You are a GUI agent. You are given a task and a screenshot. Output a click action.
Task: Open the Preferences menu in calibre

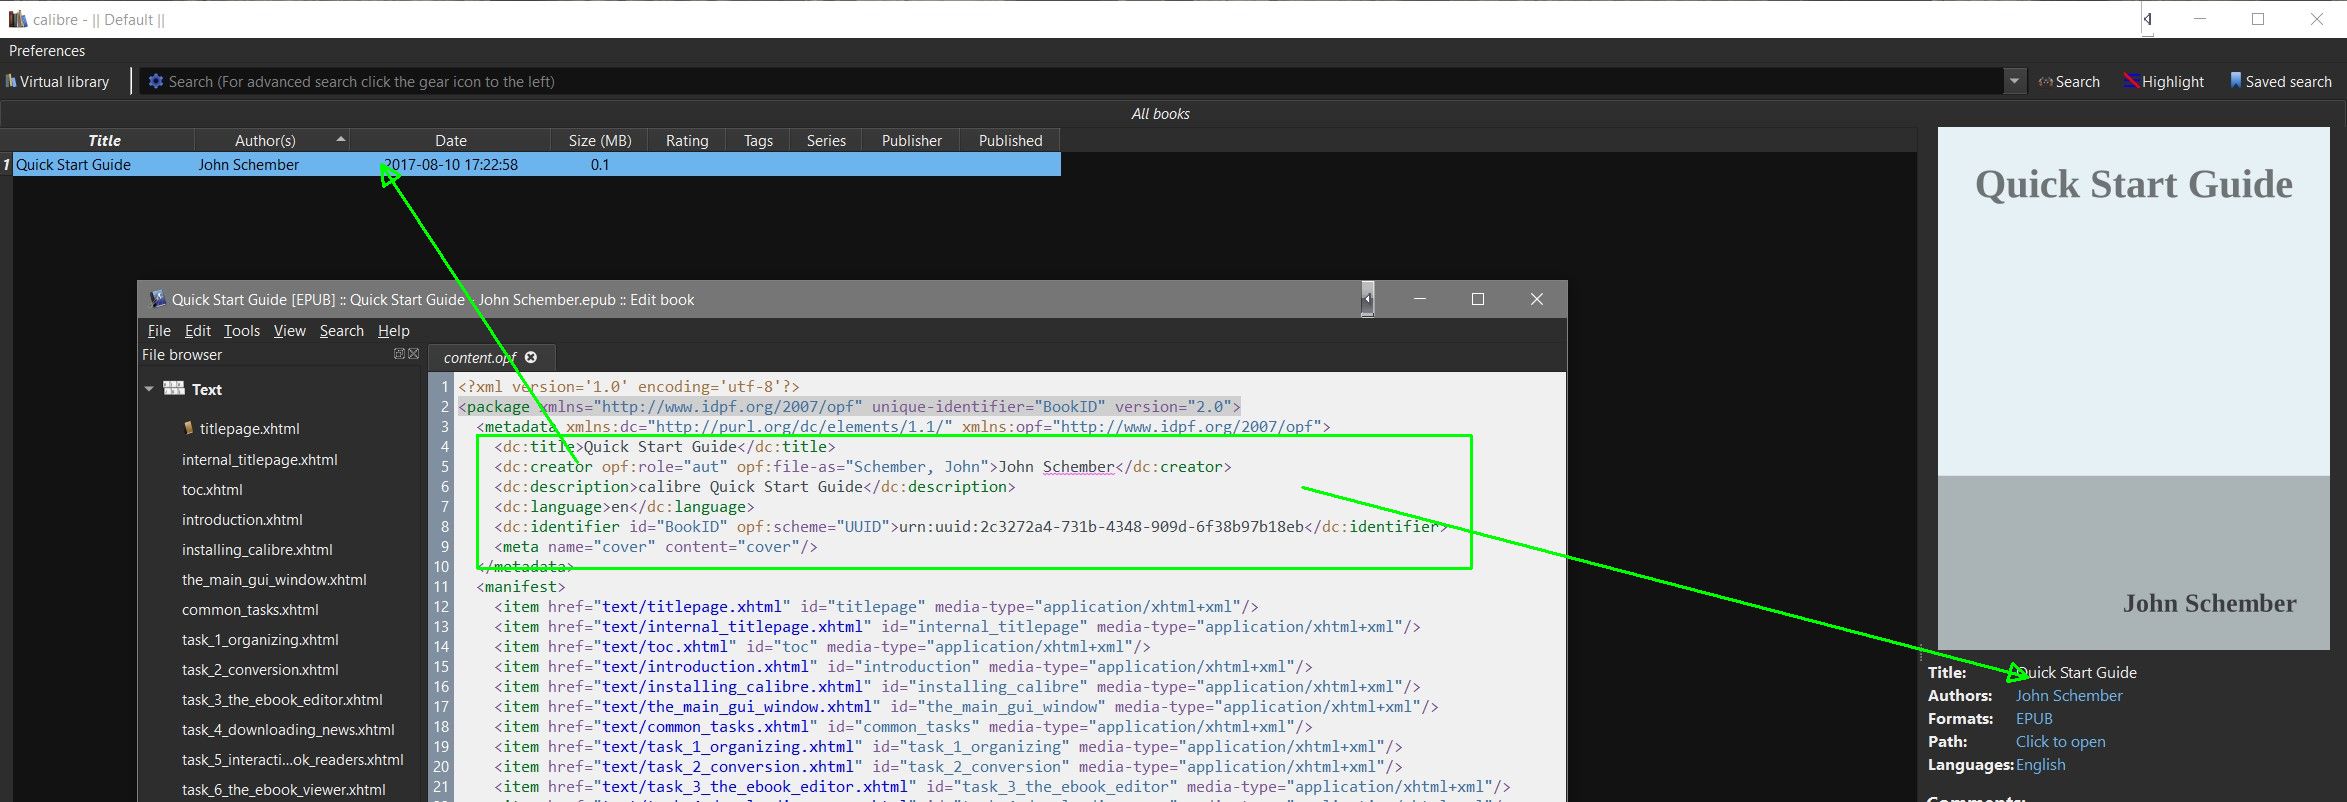pos(47,50)
